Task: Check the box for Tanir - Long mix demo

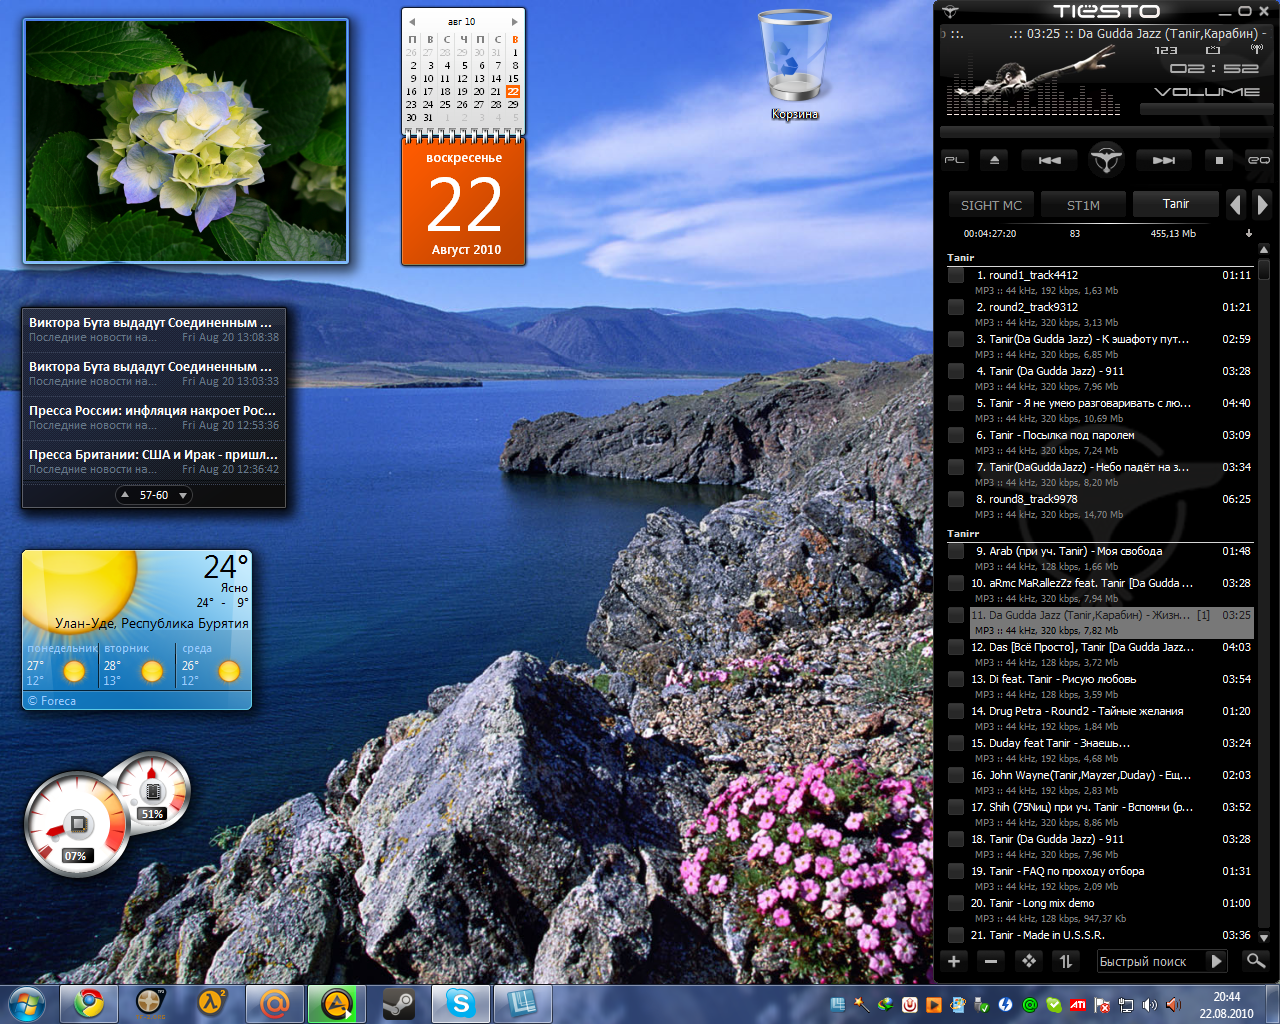Action: (x=956, y=903)
